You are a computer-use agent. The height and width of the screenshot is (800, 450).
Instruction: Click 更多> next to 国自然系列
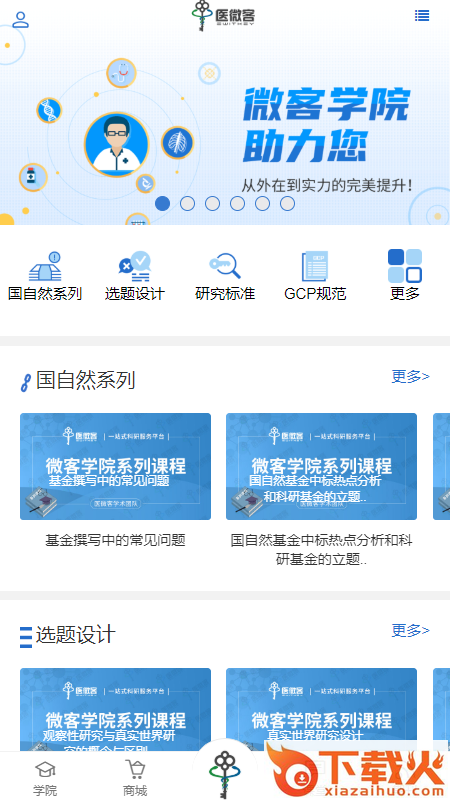click(x=411, y=377)
